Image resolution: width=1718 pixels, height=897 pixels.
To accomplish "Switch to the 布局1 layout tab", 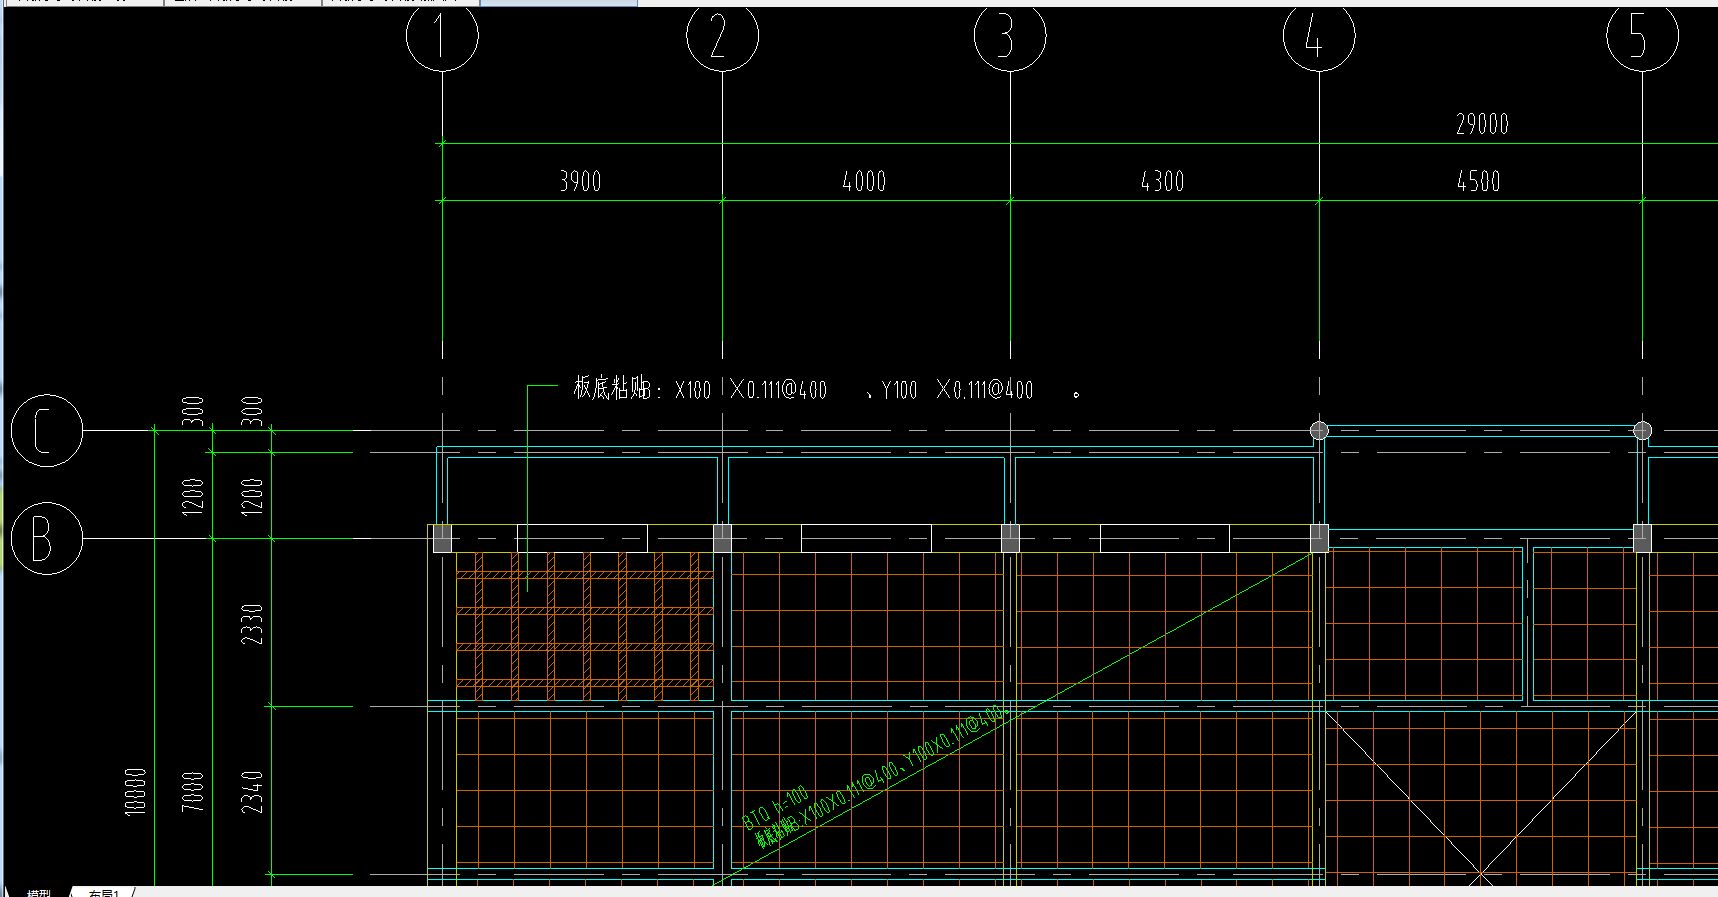I will 103,892.
